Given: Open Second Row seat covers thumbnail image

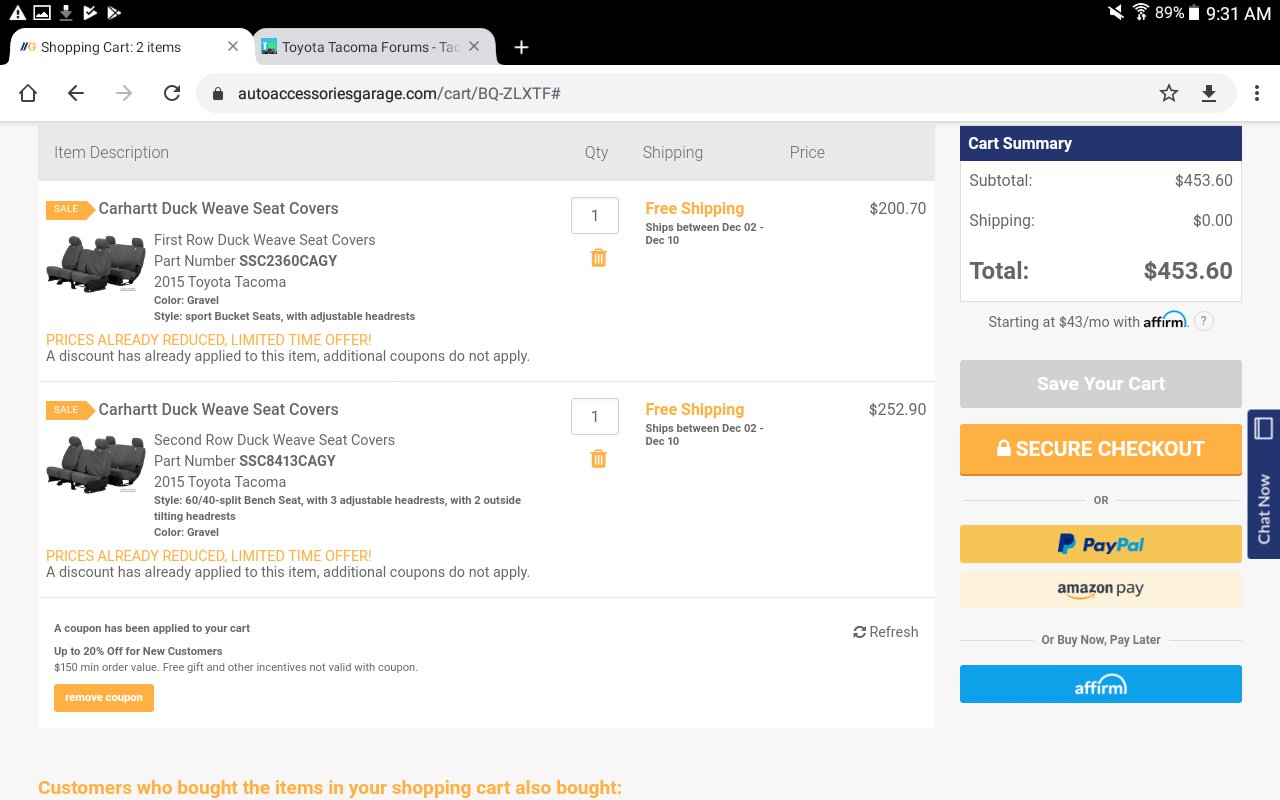Looking at the screenshot, I should coord(96,464).
